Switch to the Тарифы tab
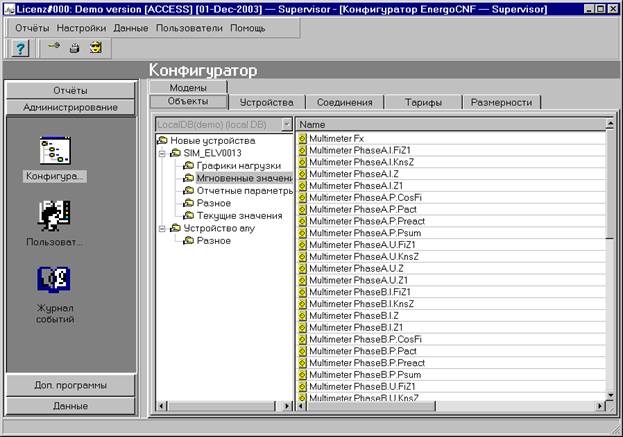 [x=423, y=102]
